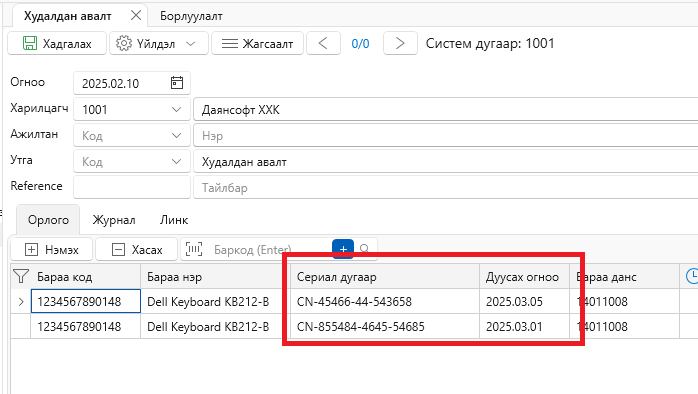Open the Линк tab

(174, 220)
